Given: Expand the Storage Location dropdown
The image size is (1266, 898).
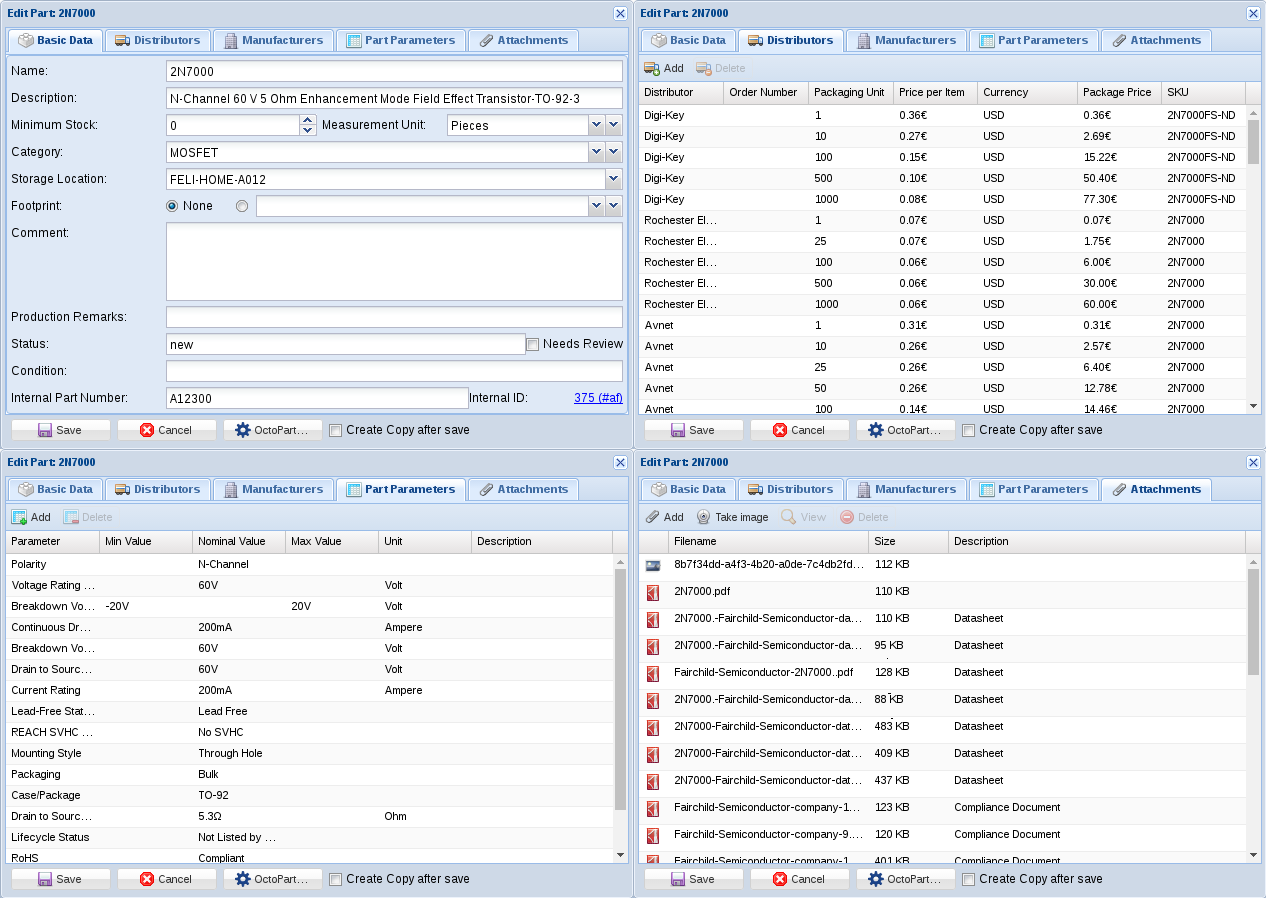Looking at the screenshot, I should pos(614,178).
